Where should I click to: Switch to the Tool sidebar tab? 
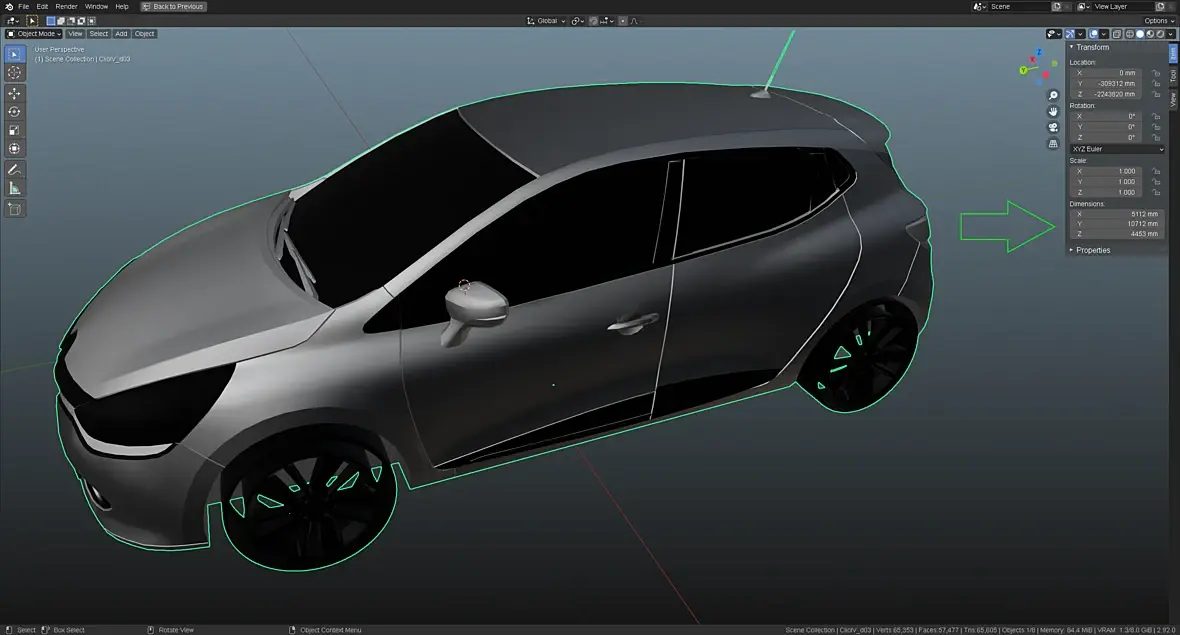(x=1173, y=76)
